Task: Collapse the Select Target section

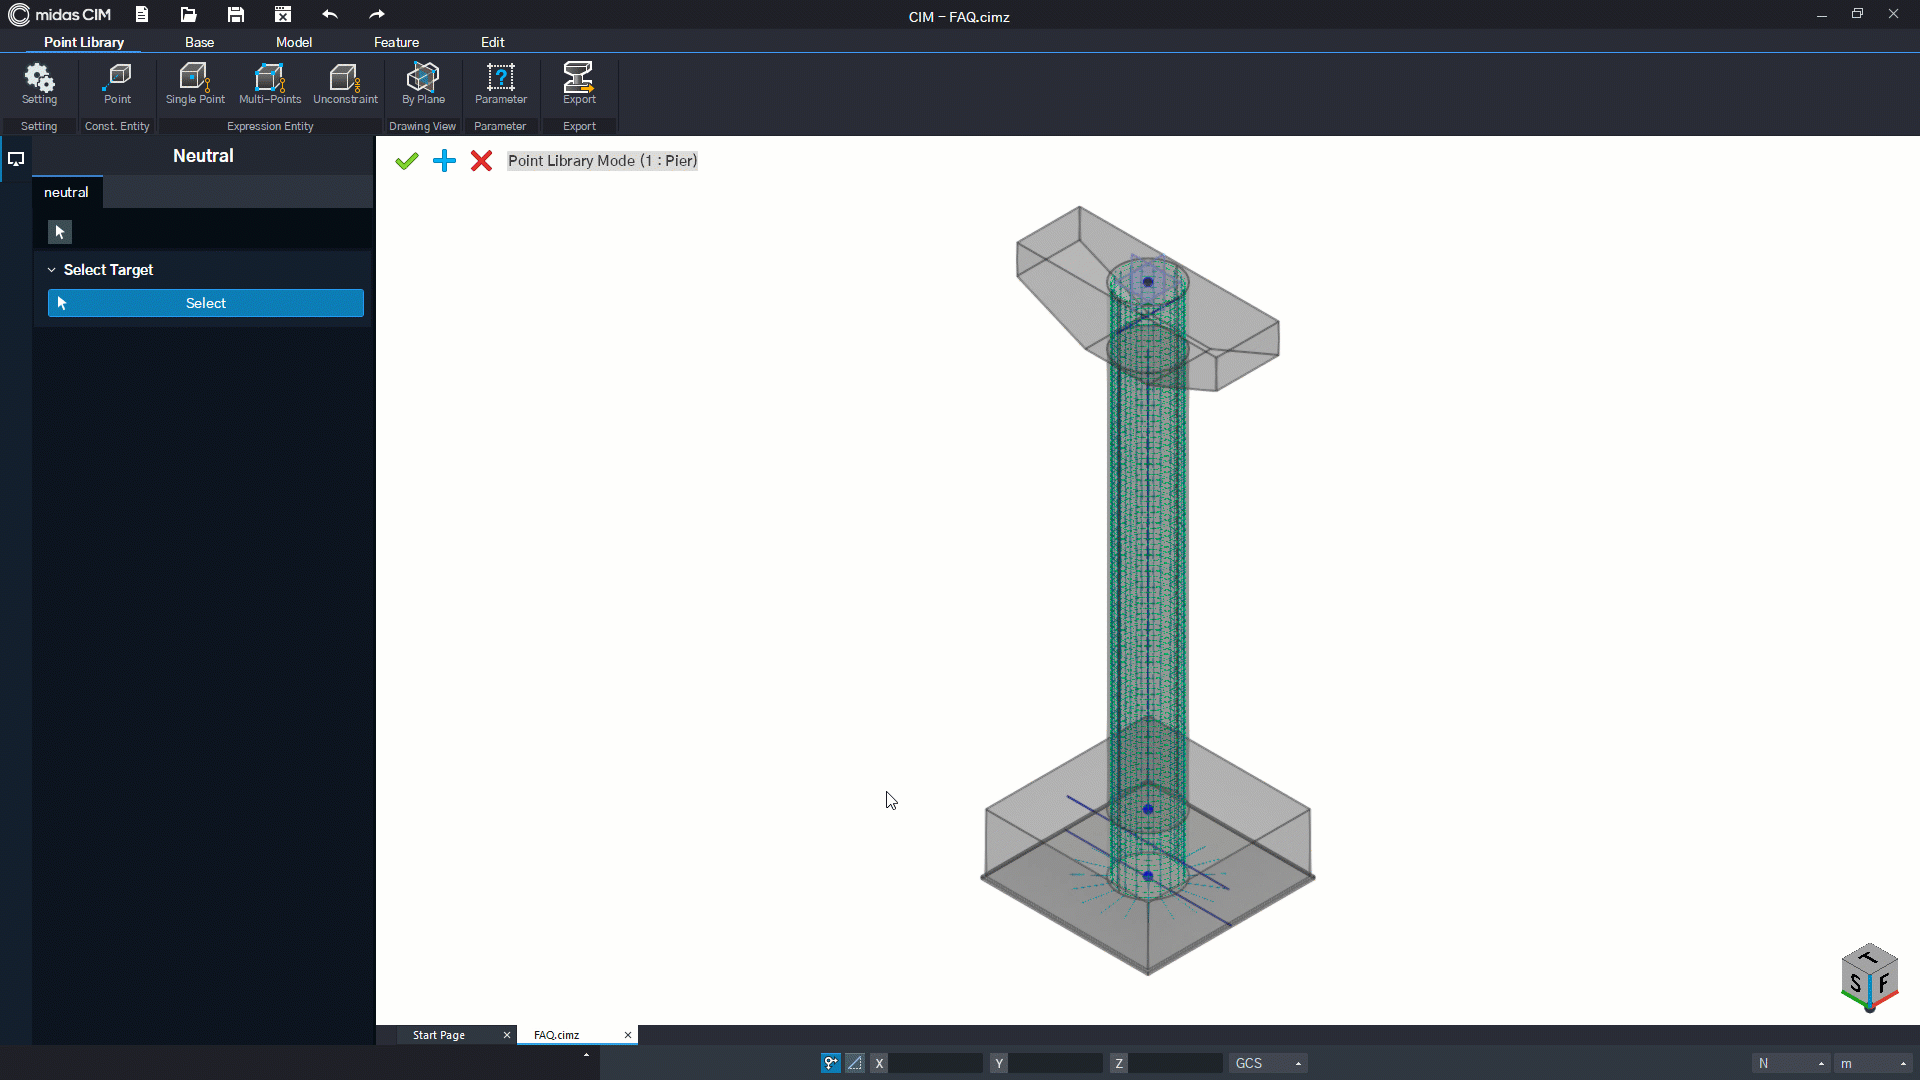Action: 51,269
